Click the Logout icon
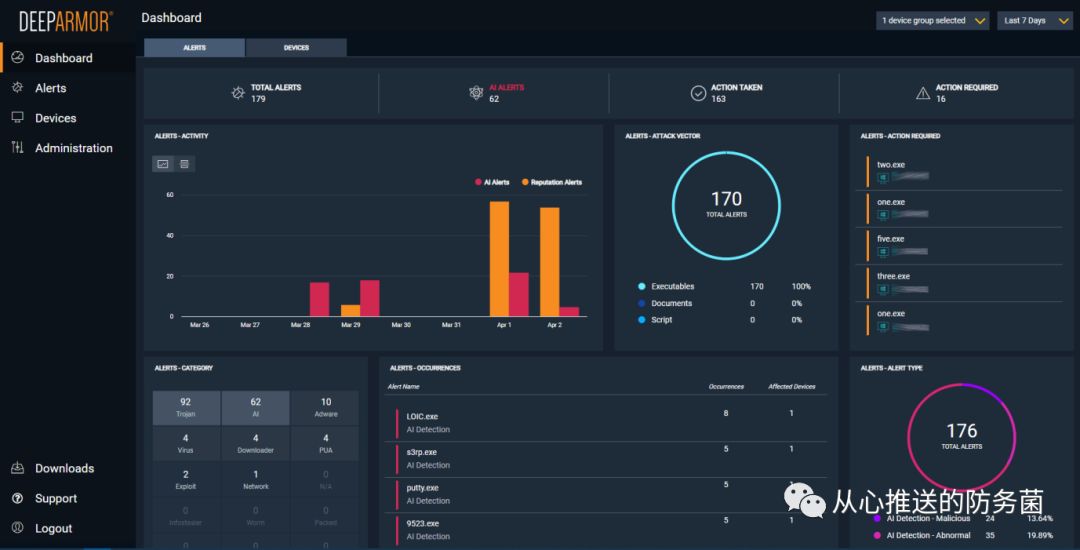The height and width of the screenshot is (550, 1080). [x=18, y=528]
